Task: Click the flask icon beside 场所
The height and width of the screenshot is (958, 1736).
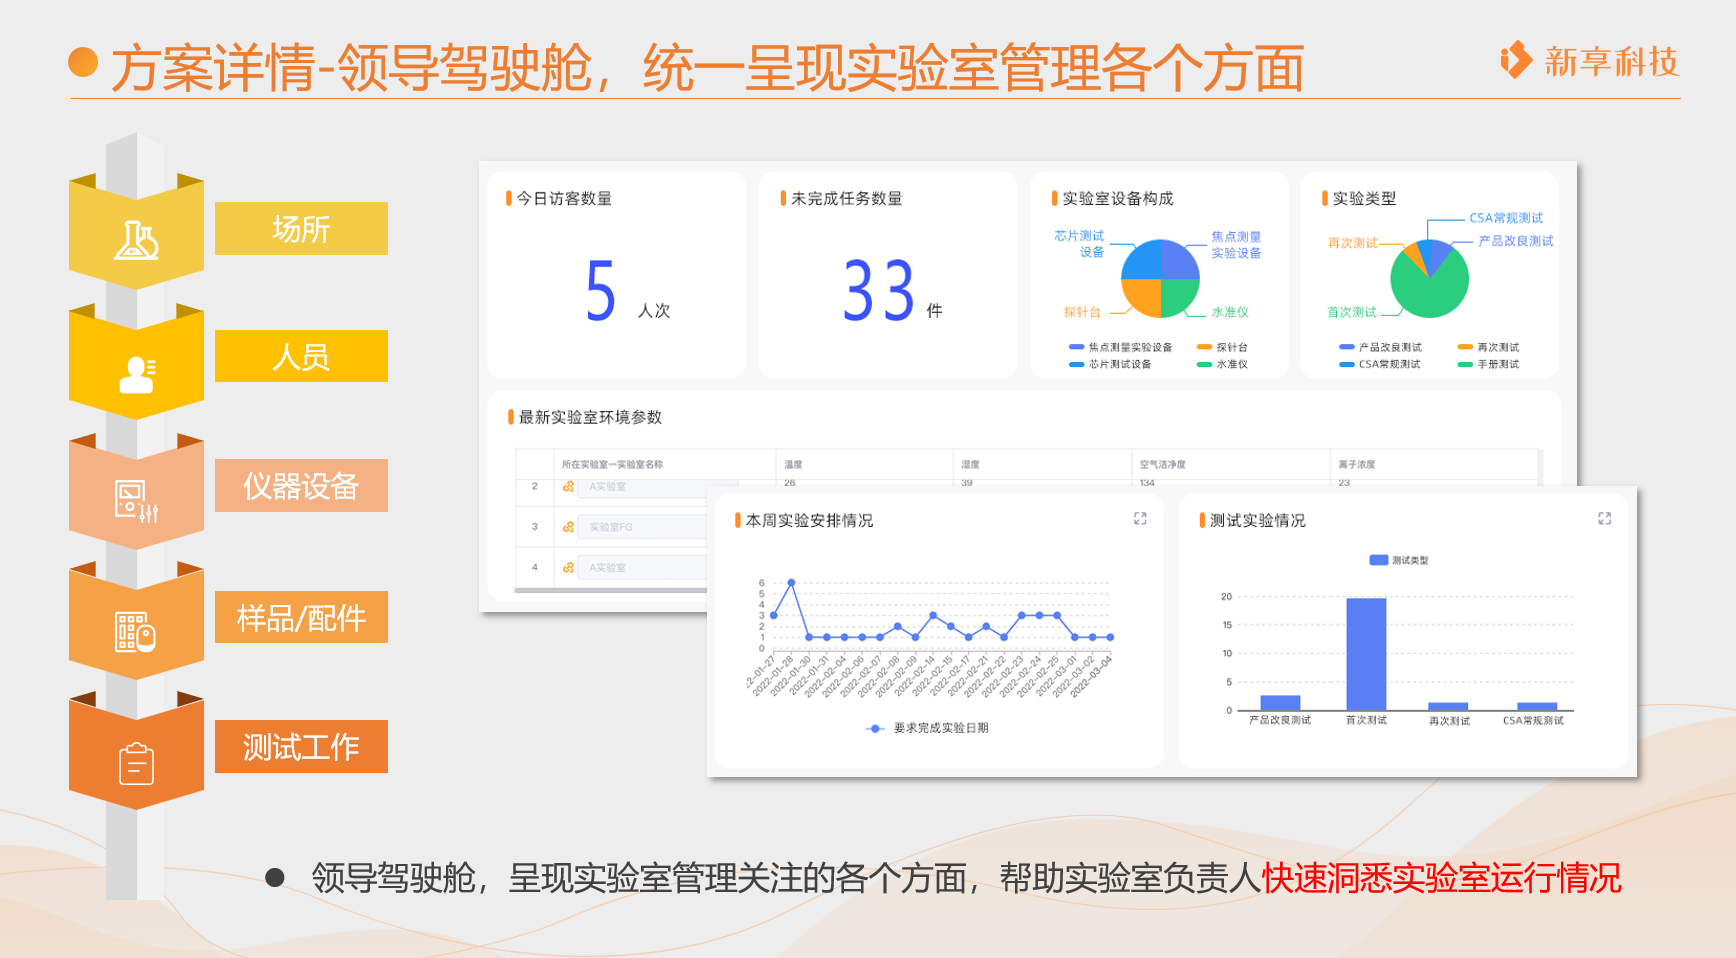Action: coord(137,240)
